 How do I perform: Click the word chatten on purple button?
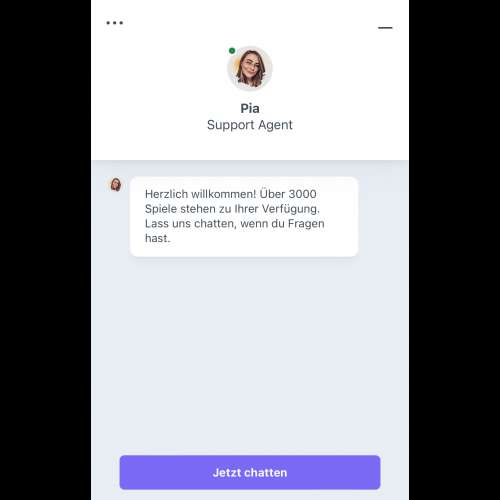(266, 473)
